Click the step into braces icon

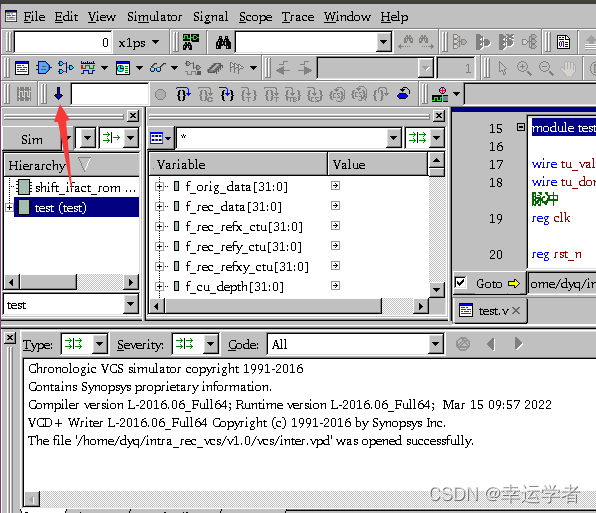[x=183, y=94]
